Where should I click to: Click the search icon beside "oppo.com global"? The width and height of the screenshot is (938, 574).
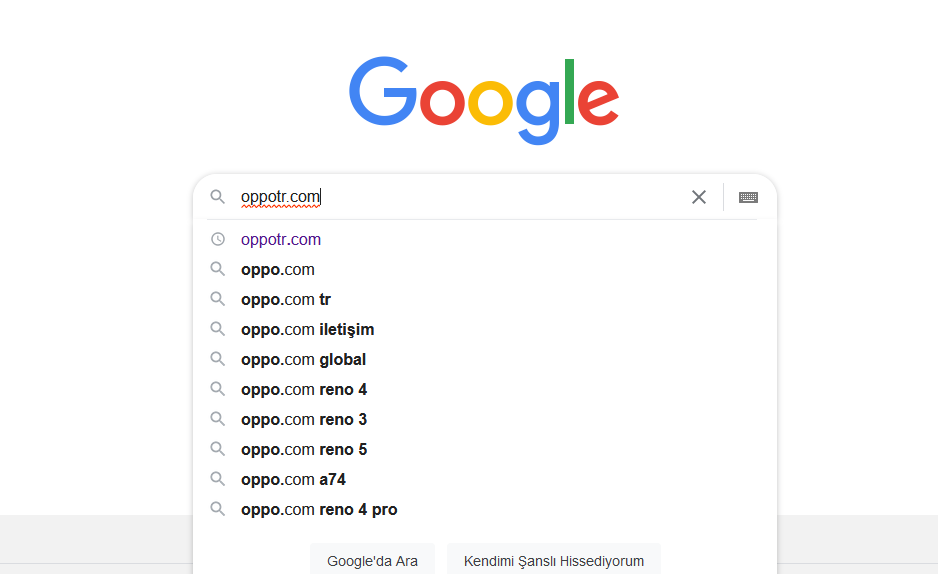pos(217,359)
